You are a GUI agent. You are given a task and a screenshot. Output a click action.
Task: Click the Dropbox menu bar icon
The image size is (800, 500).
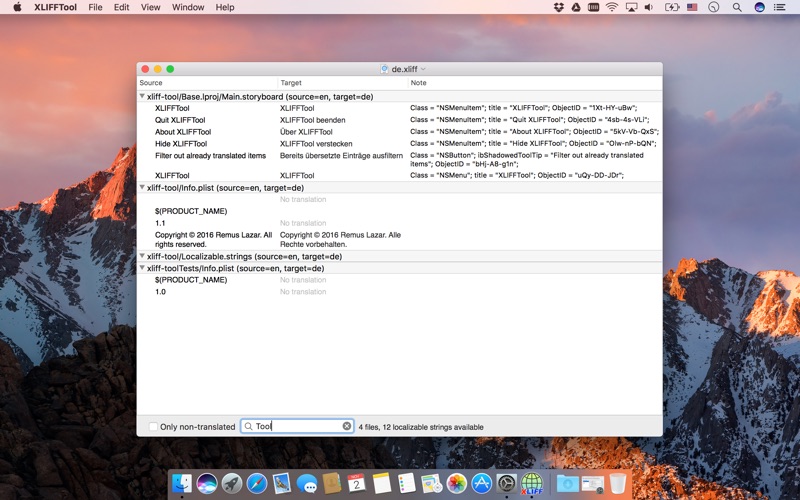pos(558,7)
